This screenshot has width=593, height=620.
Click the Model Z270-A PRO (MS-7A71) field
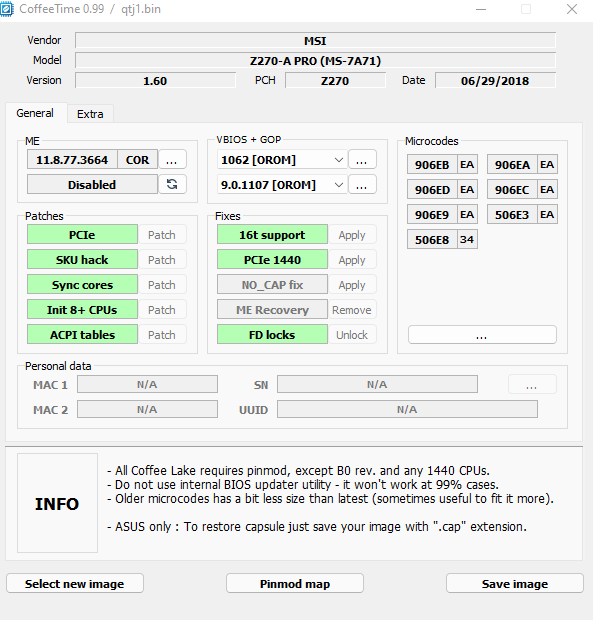pyautogui.click(x=315, y=60)
